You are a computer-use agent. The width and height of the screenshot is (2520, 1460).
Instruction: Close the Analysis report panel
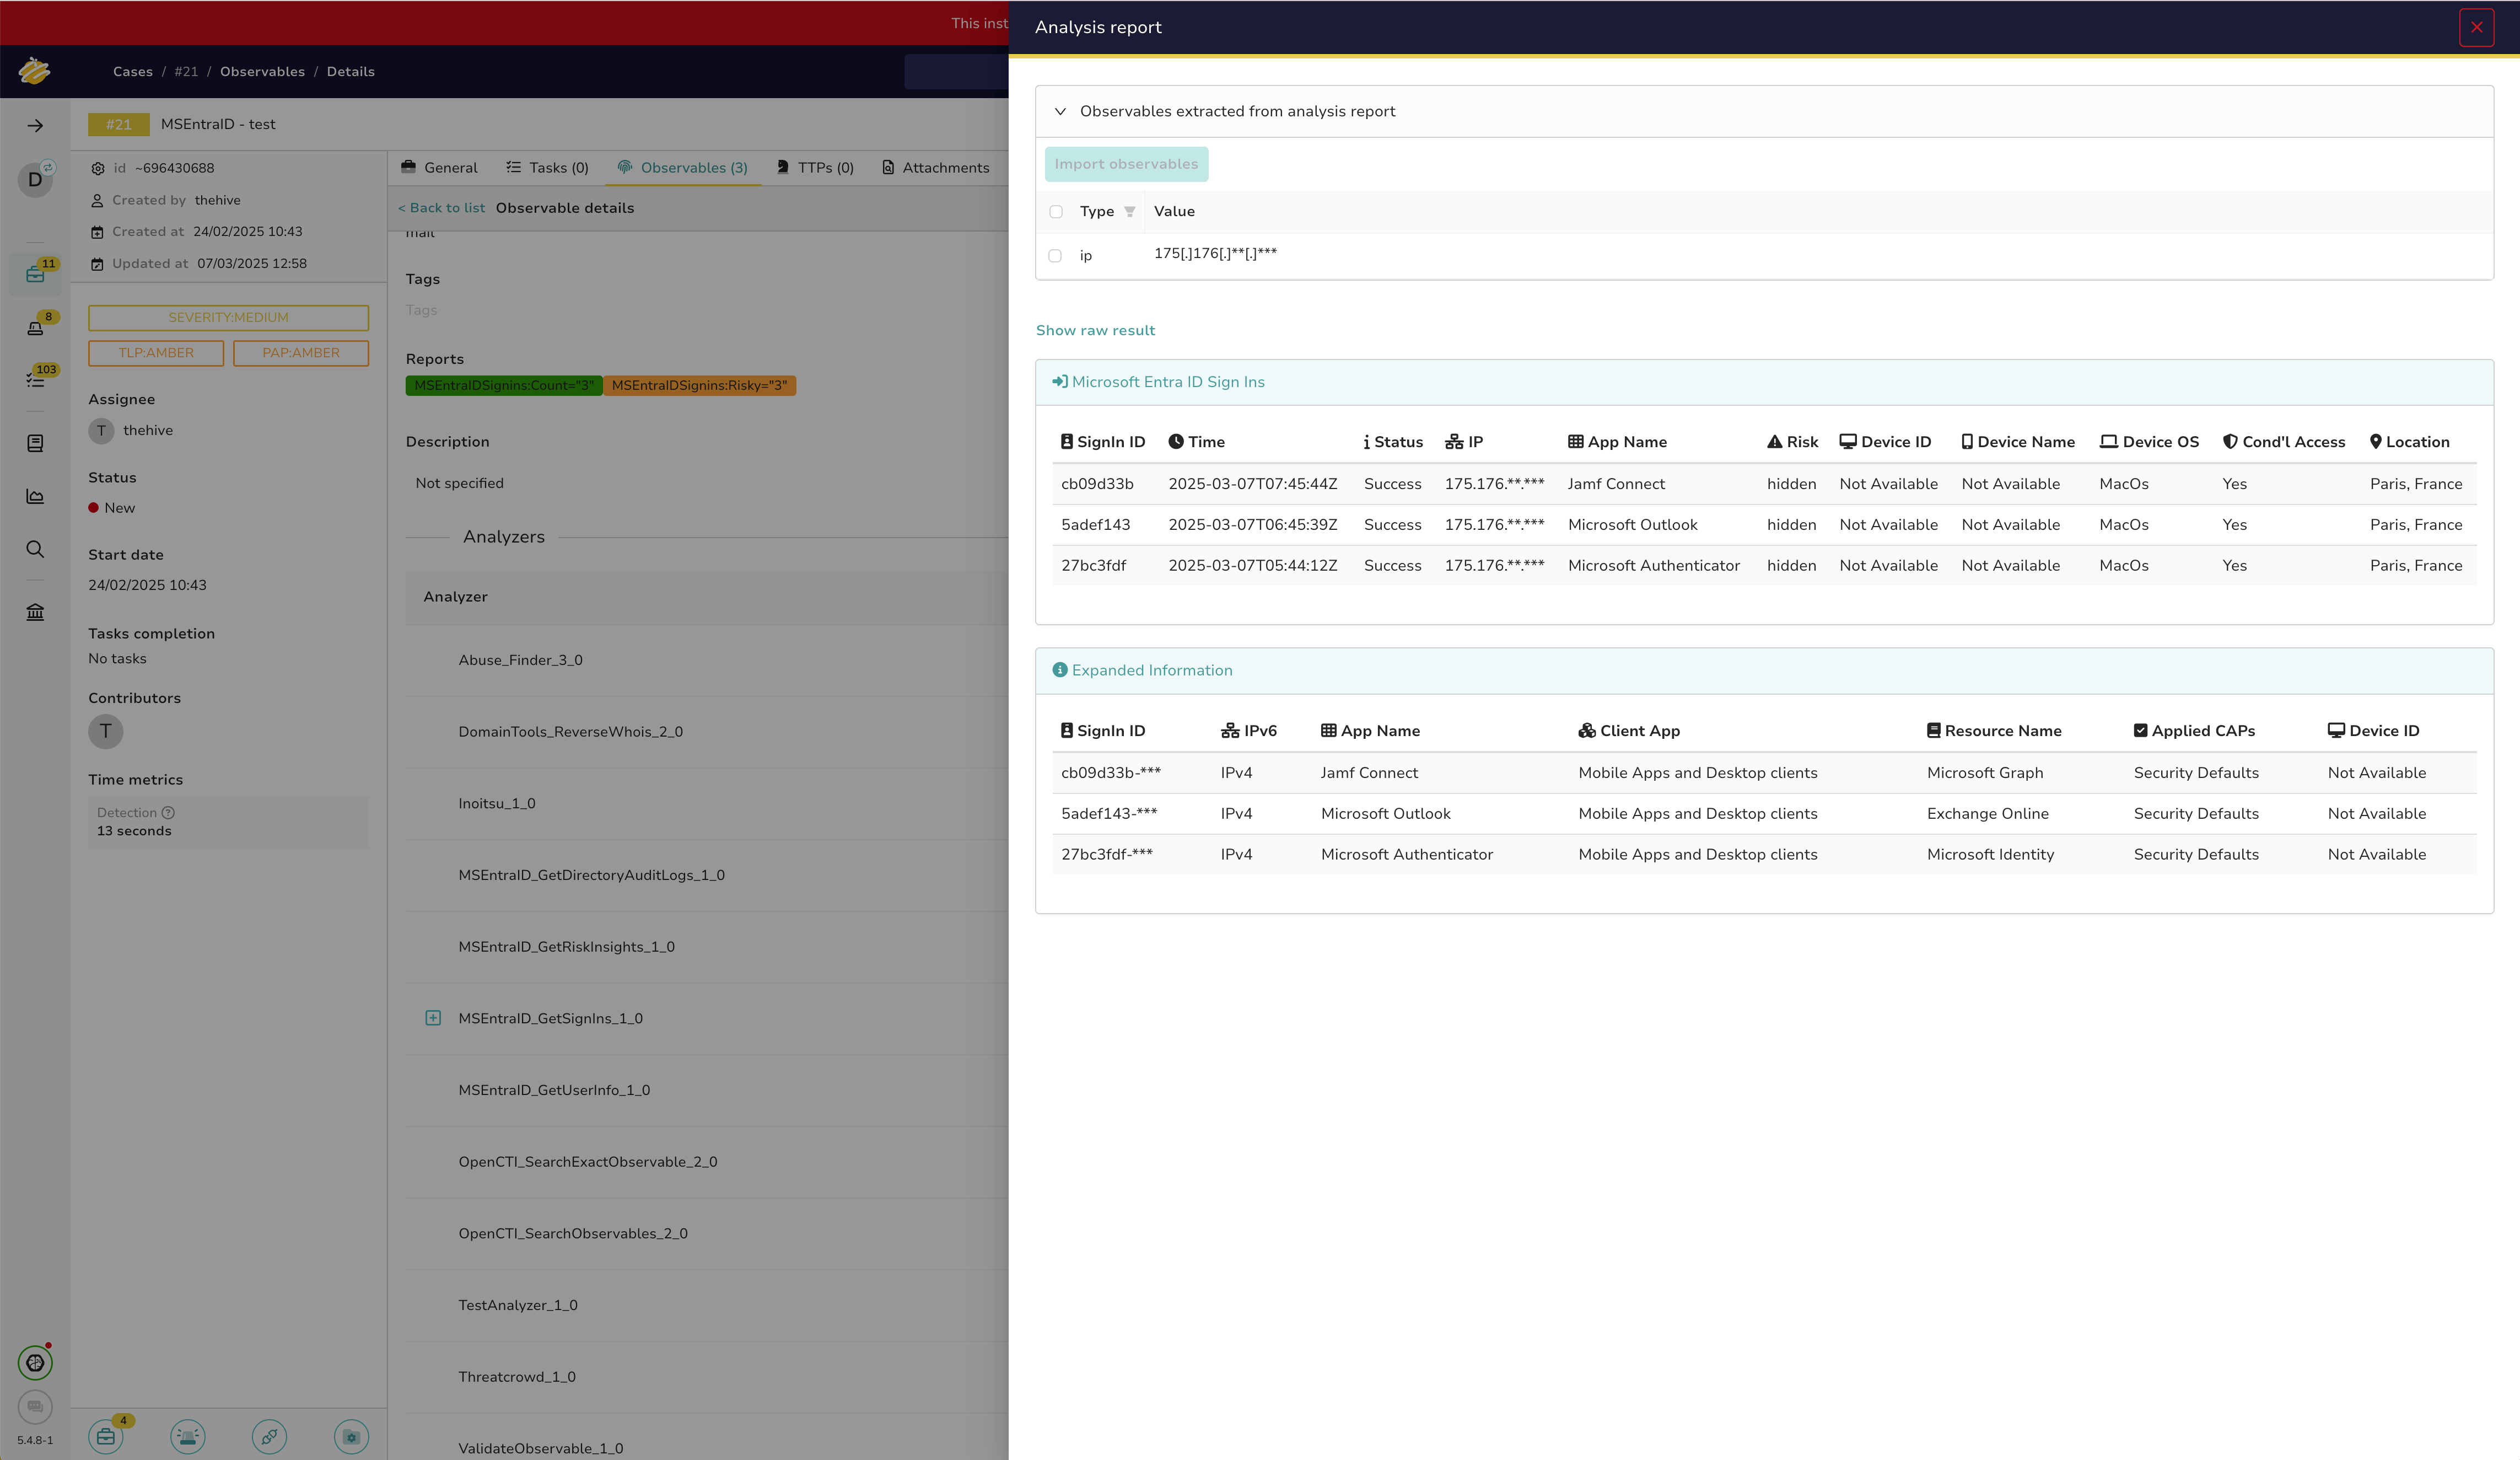click(2476, 28)
